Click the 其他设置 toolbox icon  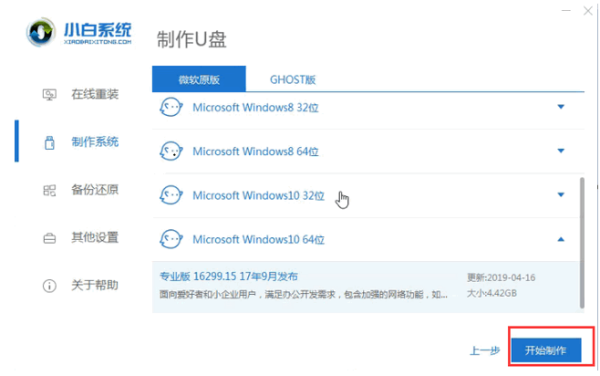coord(49,238)
